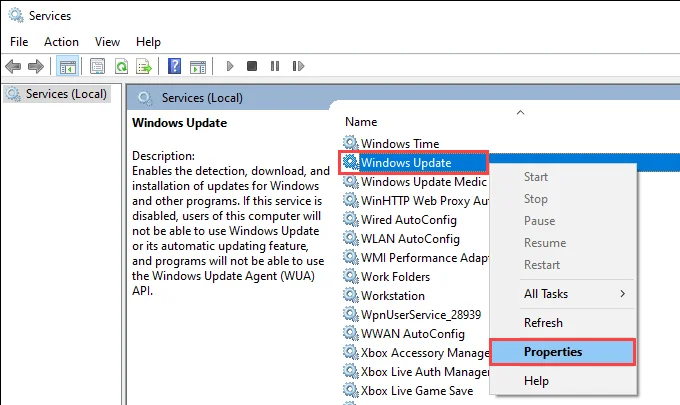
Task: Select the WWAN AutoConfig service
Action: point(413,333)
